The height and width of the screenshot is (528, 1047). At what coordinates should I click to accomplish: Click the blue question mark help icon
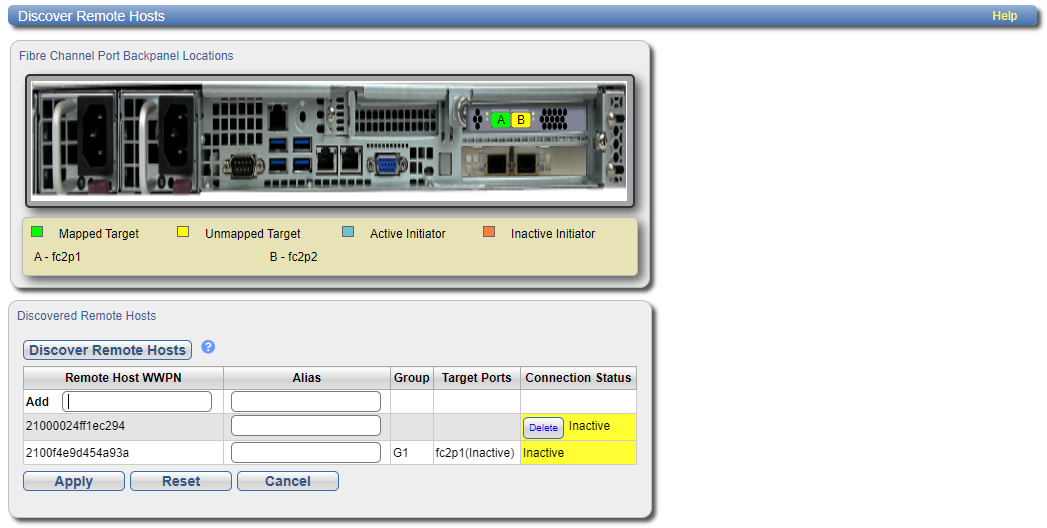[208, 347]
